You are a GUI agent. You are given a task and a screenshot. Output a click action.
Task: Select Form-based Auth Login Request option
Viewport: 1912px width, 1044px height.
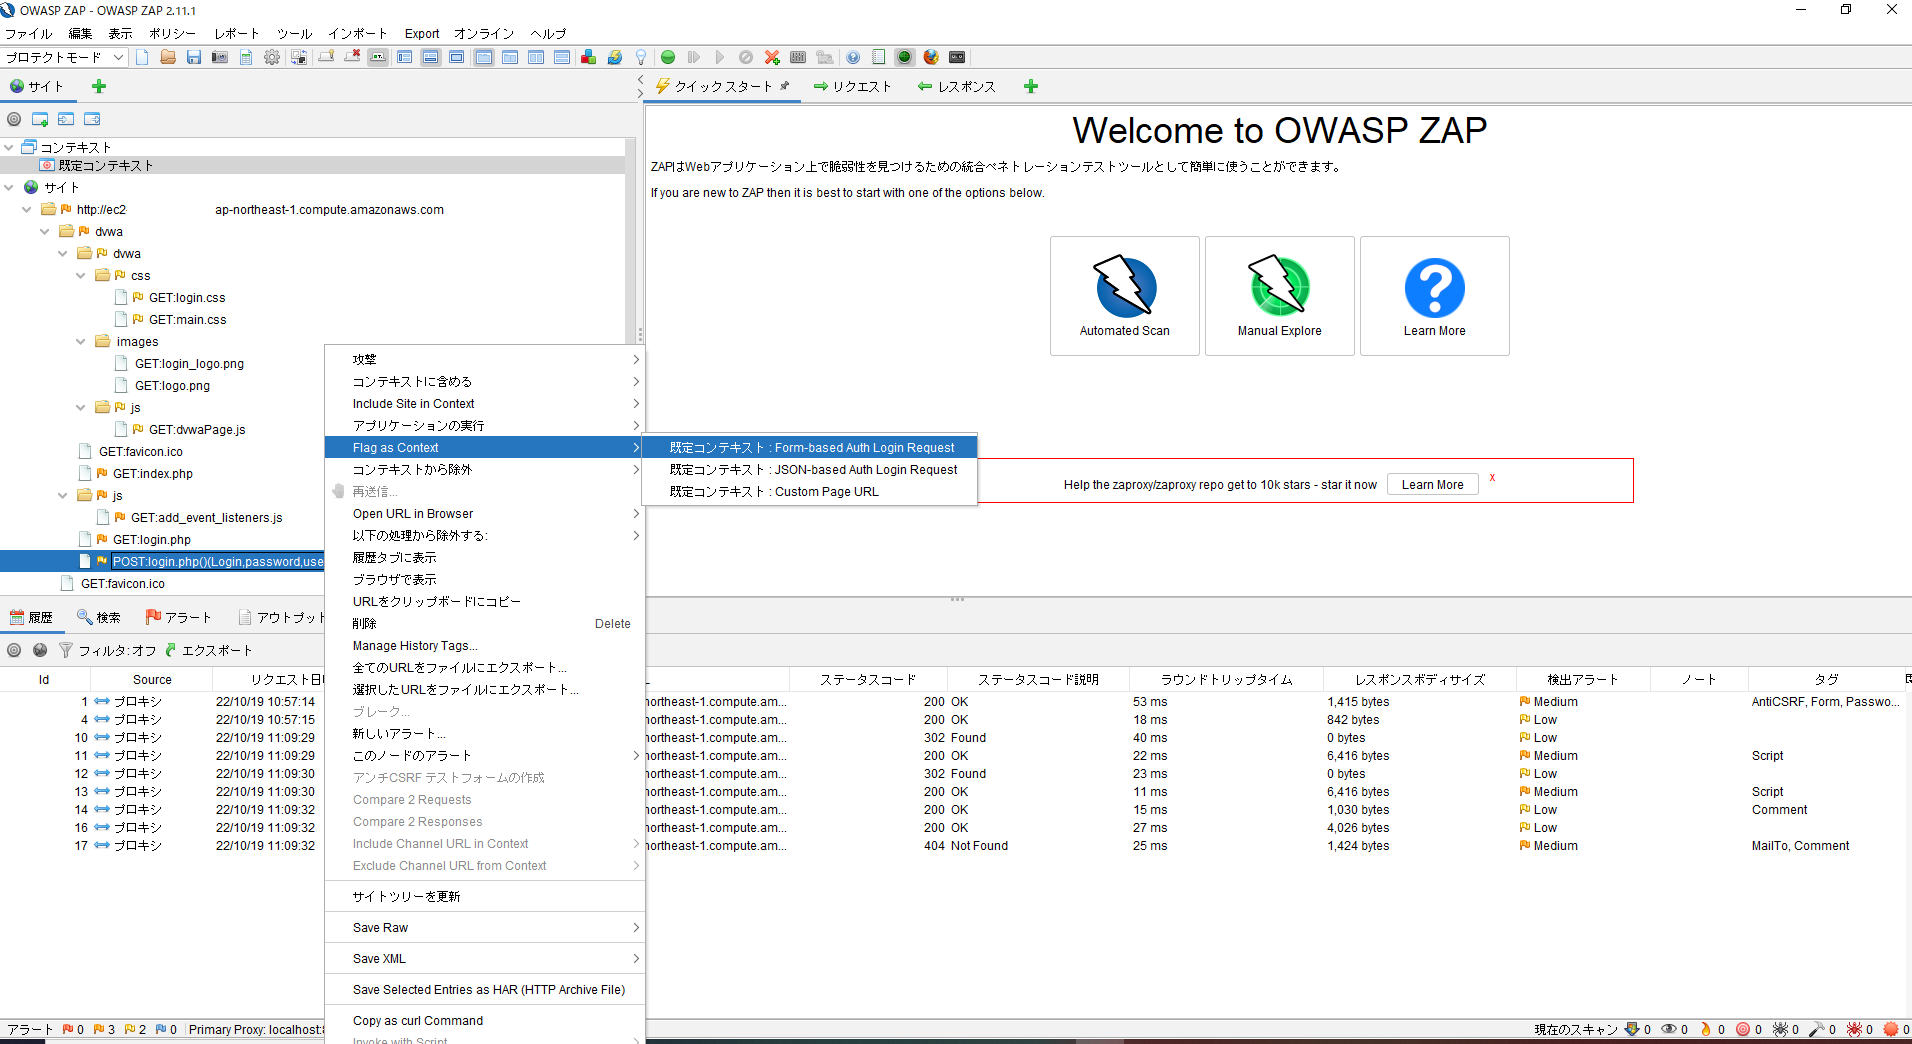[x=810, y=447]
